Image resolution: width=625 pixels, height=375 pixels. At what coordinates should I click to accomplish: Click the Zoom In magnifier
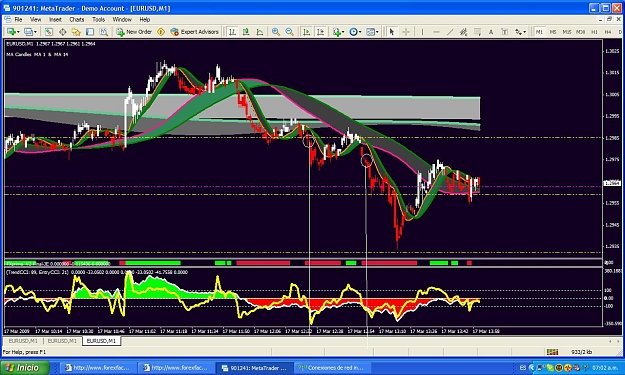(275, 32)
